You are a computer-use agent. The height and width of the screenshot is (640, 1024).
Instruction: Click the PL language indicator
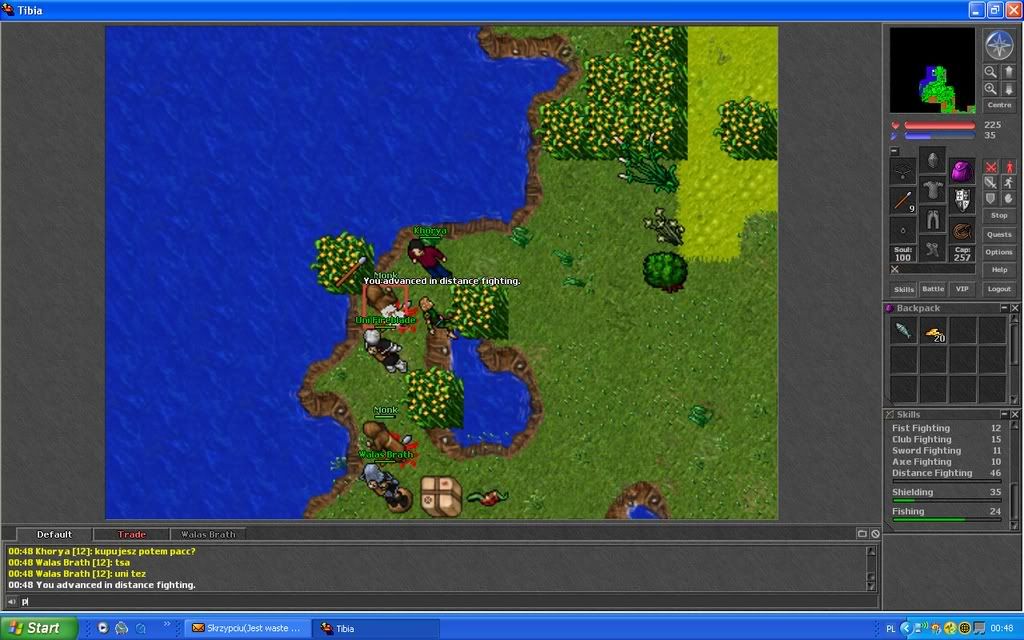click(891, 628)
